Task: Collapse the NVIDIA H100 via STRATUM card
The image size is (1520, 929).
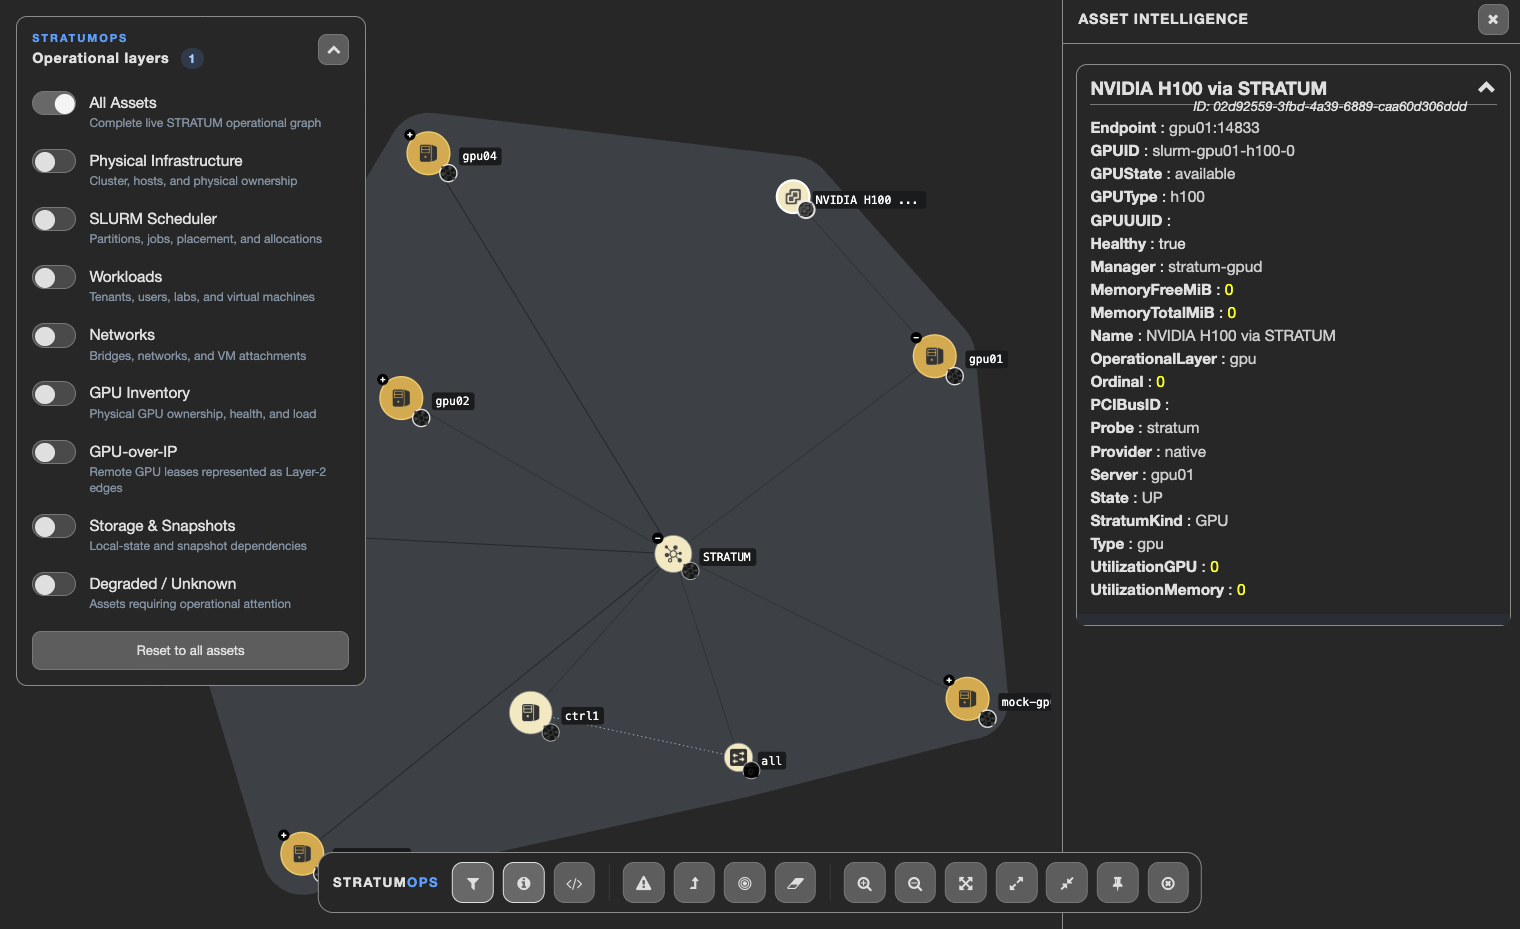Action: pyautogui.click(x=1487, y=88)
